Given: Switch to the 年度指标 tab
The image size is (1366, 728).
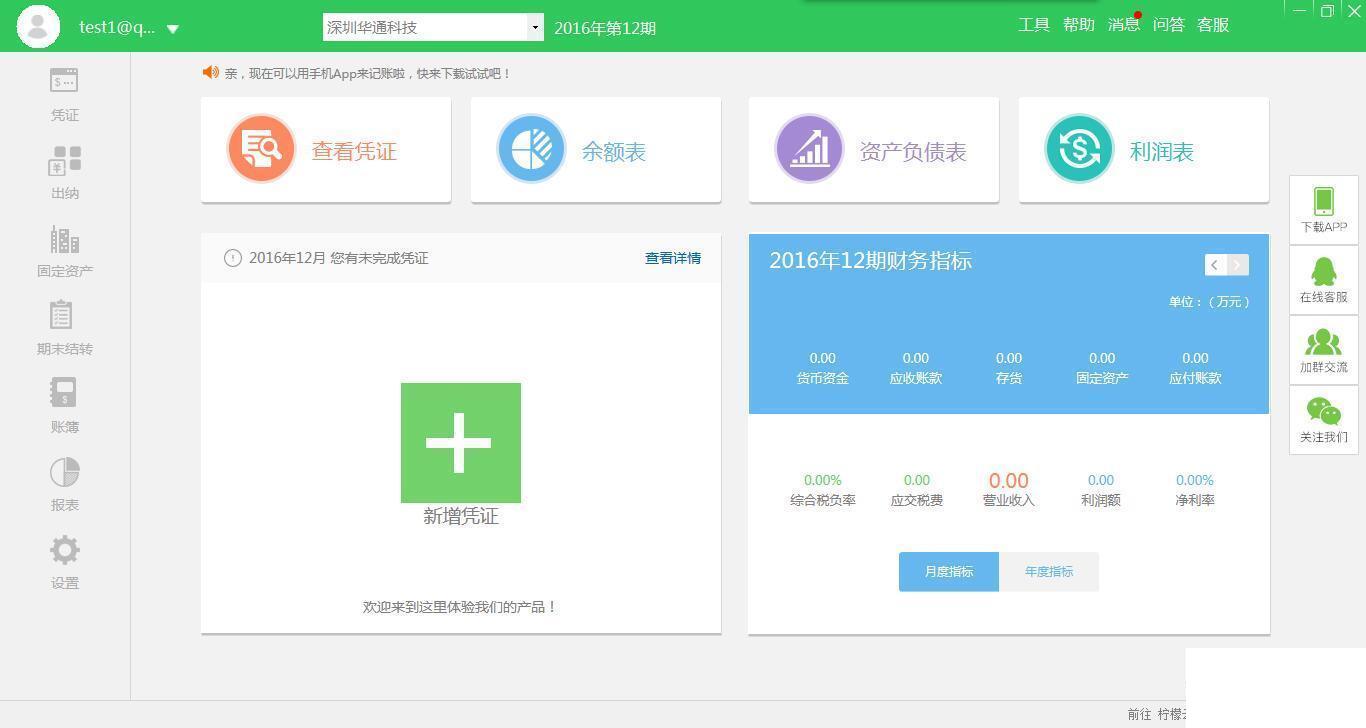Looking at the screenshot, I should (1049, 571).
